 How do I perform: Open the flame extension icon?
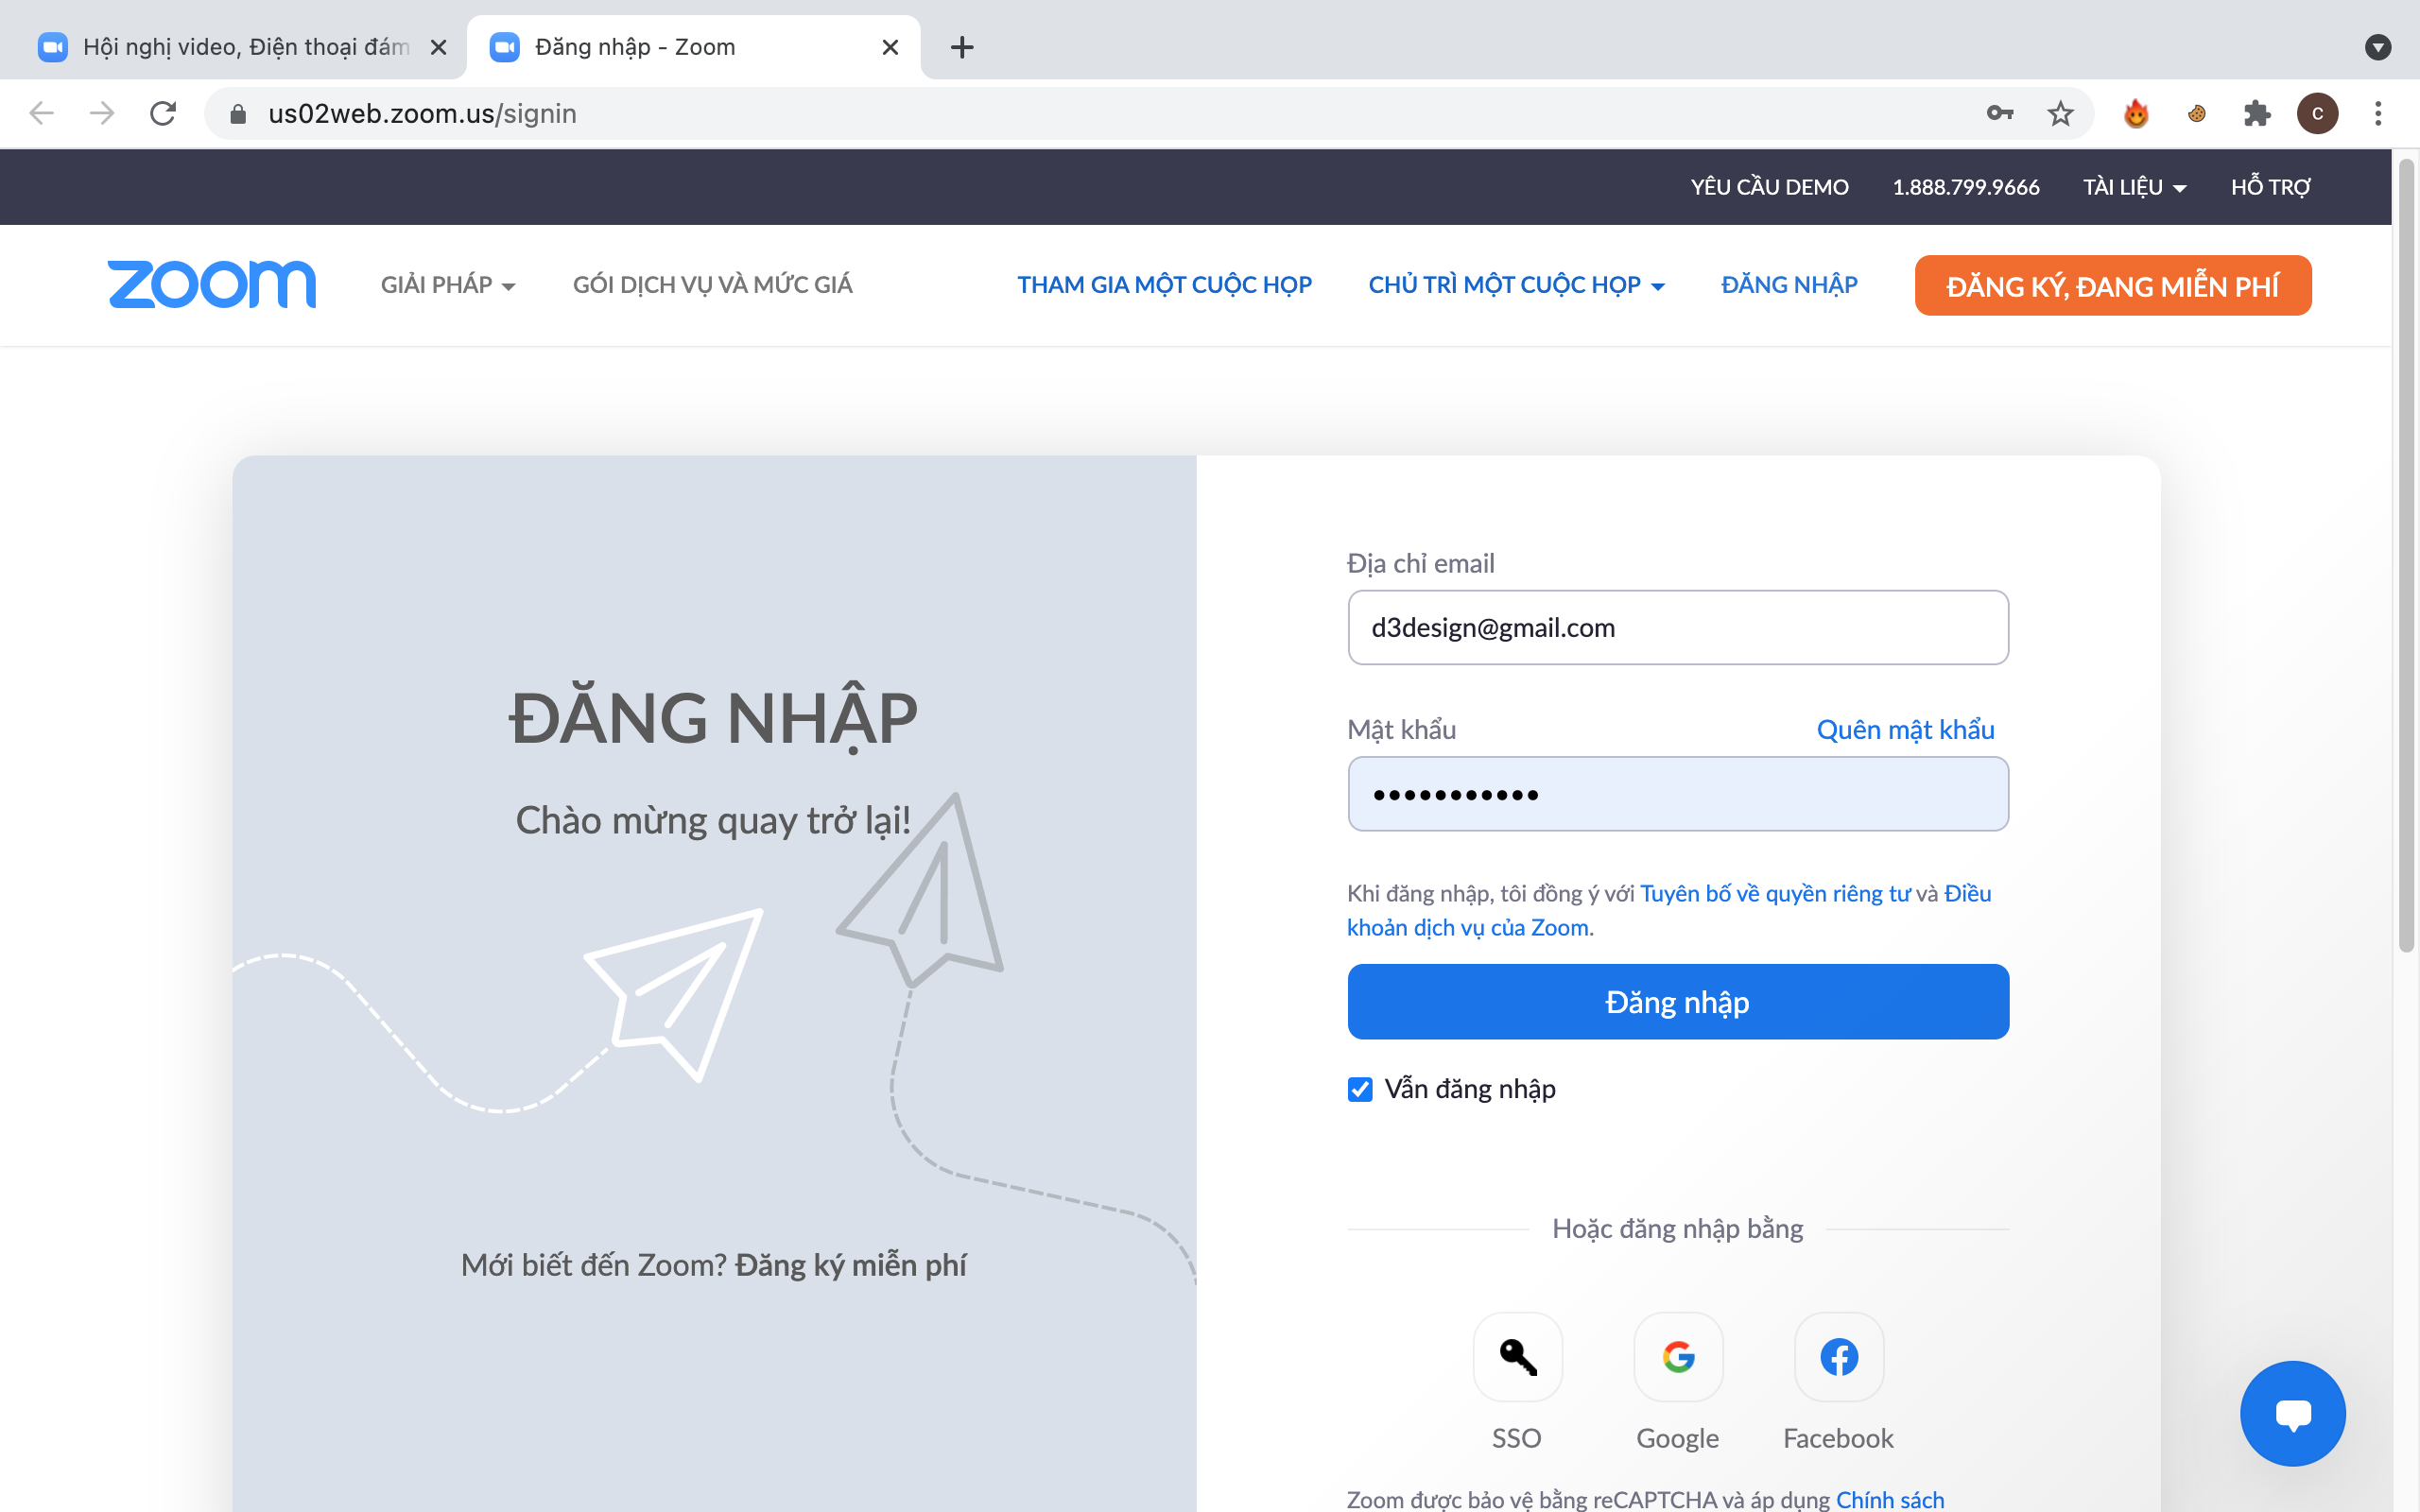(2136, 113)
